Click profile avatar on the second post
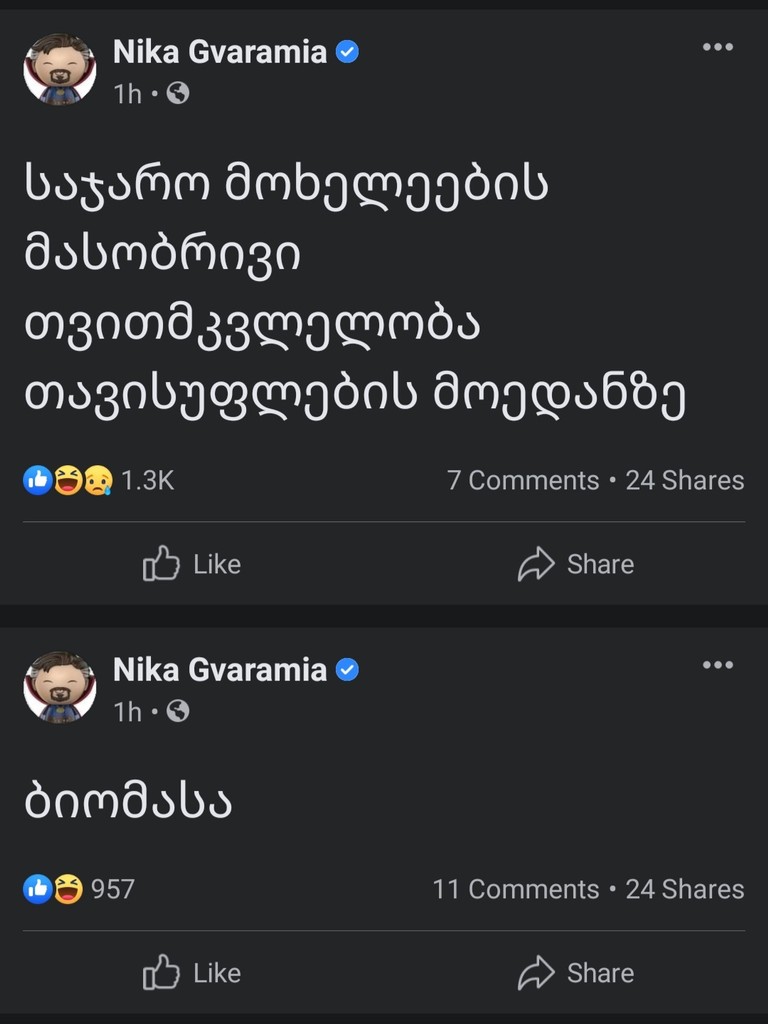 (60, 686)
